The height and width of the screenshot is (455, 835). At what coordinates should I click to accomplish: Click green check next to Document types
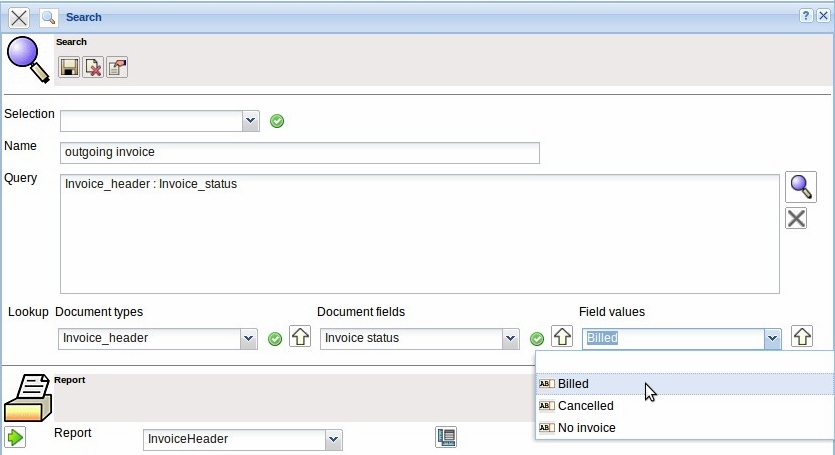275,339
